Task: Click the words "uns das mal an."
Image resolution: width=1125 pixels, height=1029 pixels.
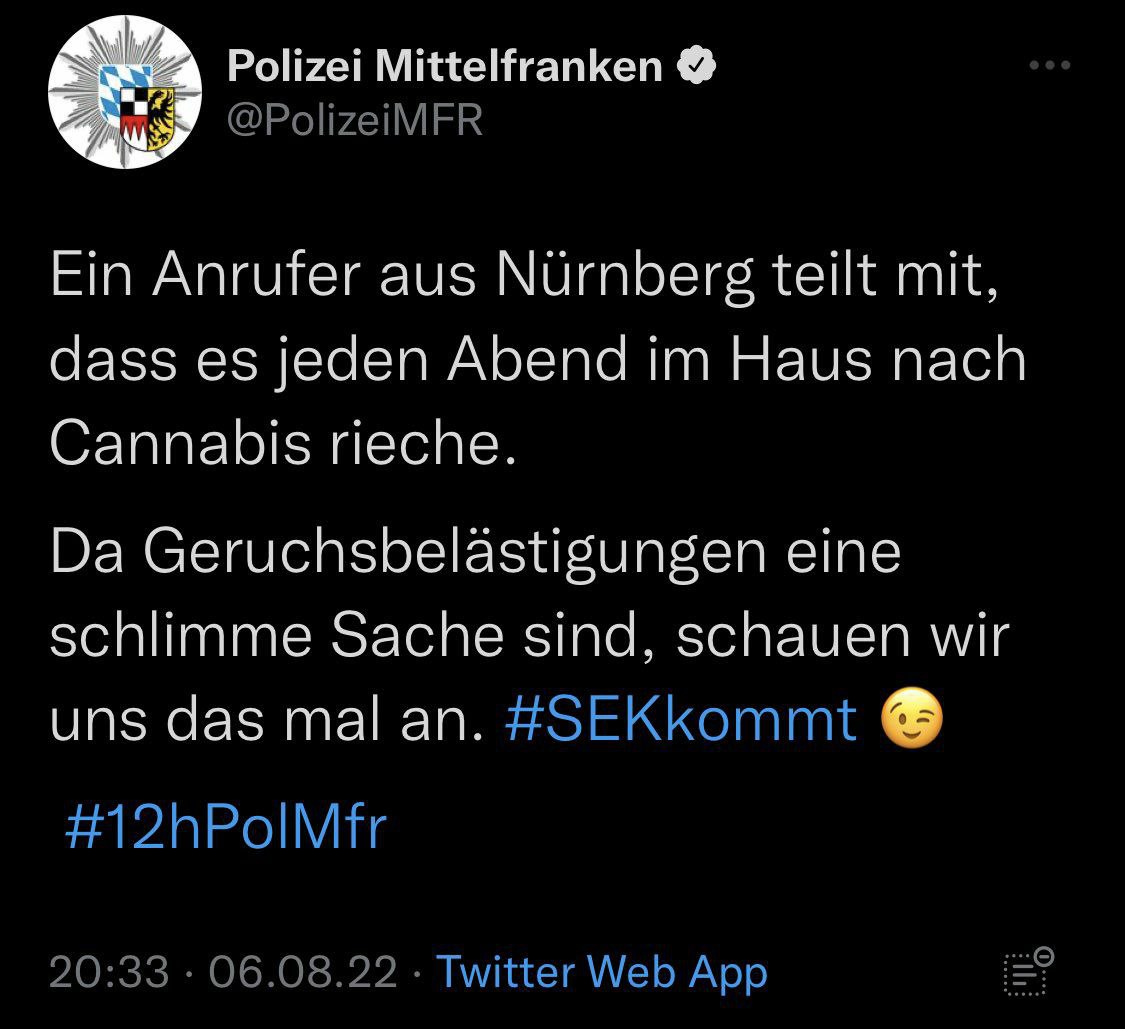Action: [259, 719]
